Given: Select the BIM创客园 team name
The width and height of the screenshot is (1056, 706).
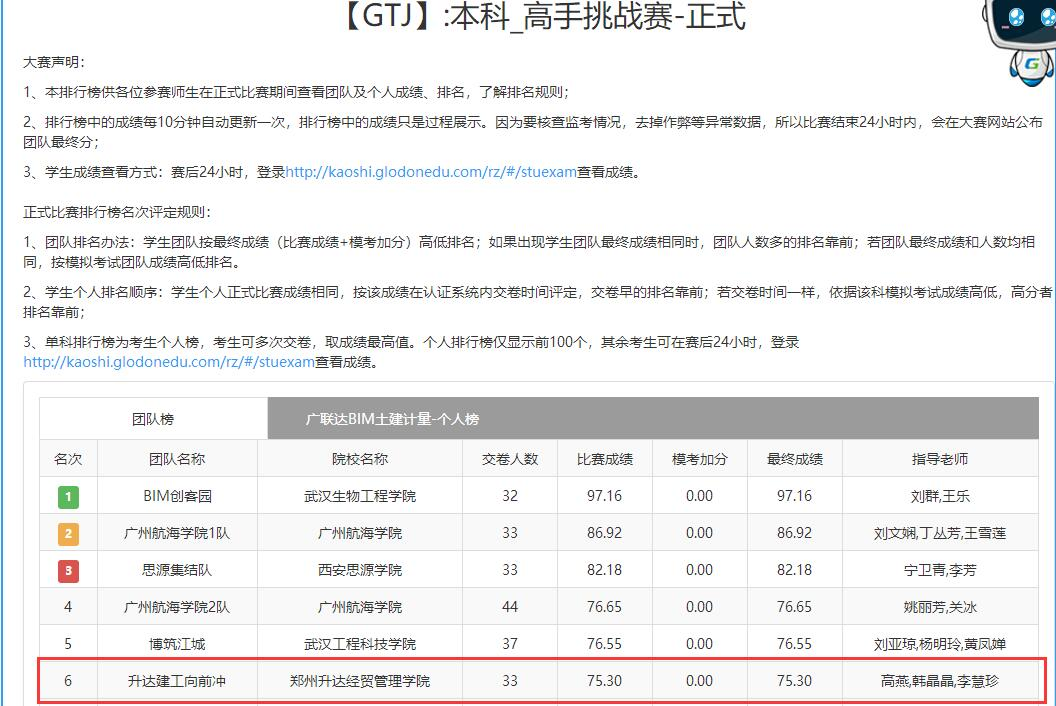Looking at the screenshot, I should click(x=177, y=496).
